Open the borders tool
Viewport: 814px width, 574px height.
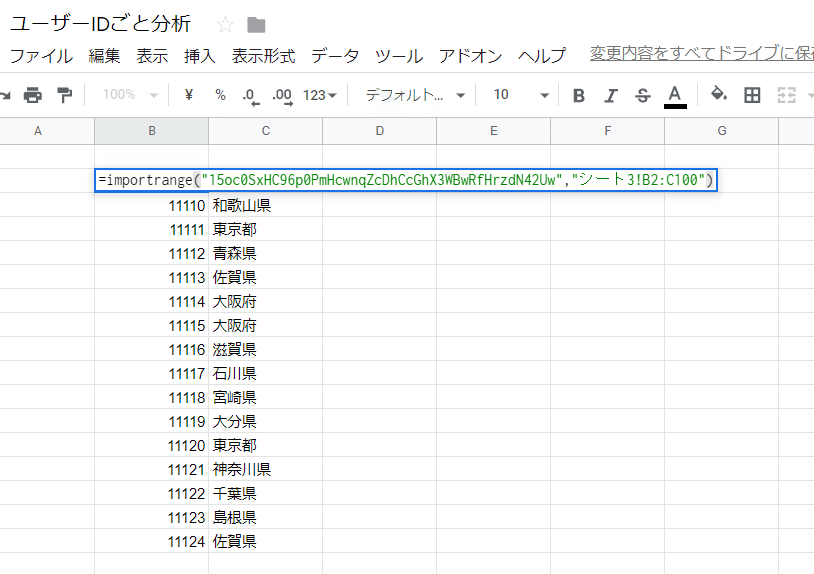click(752, 95)
